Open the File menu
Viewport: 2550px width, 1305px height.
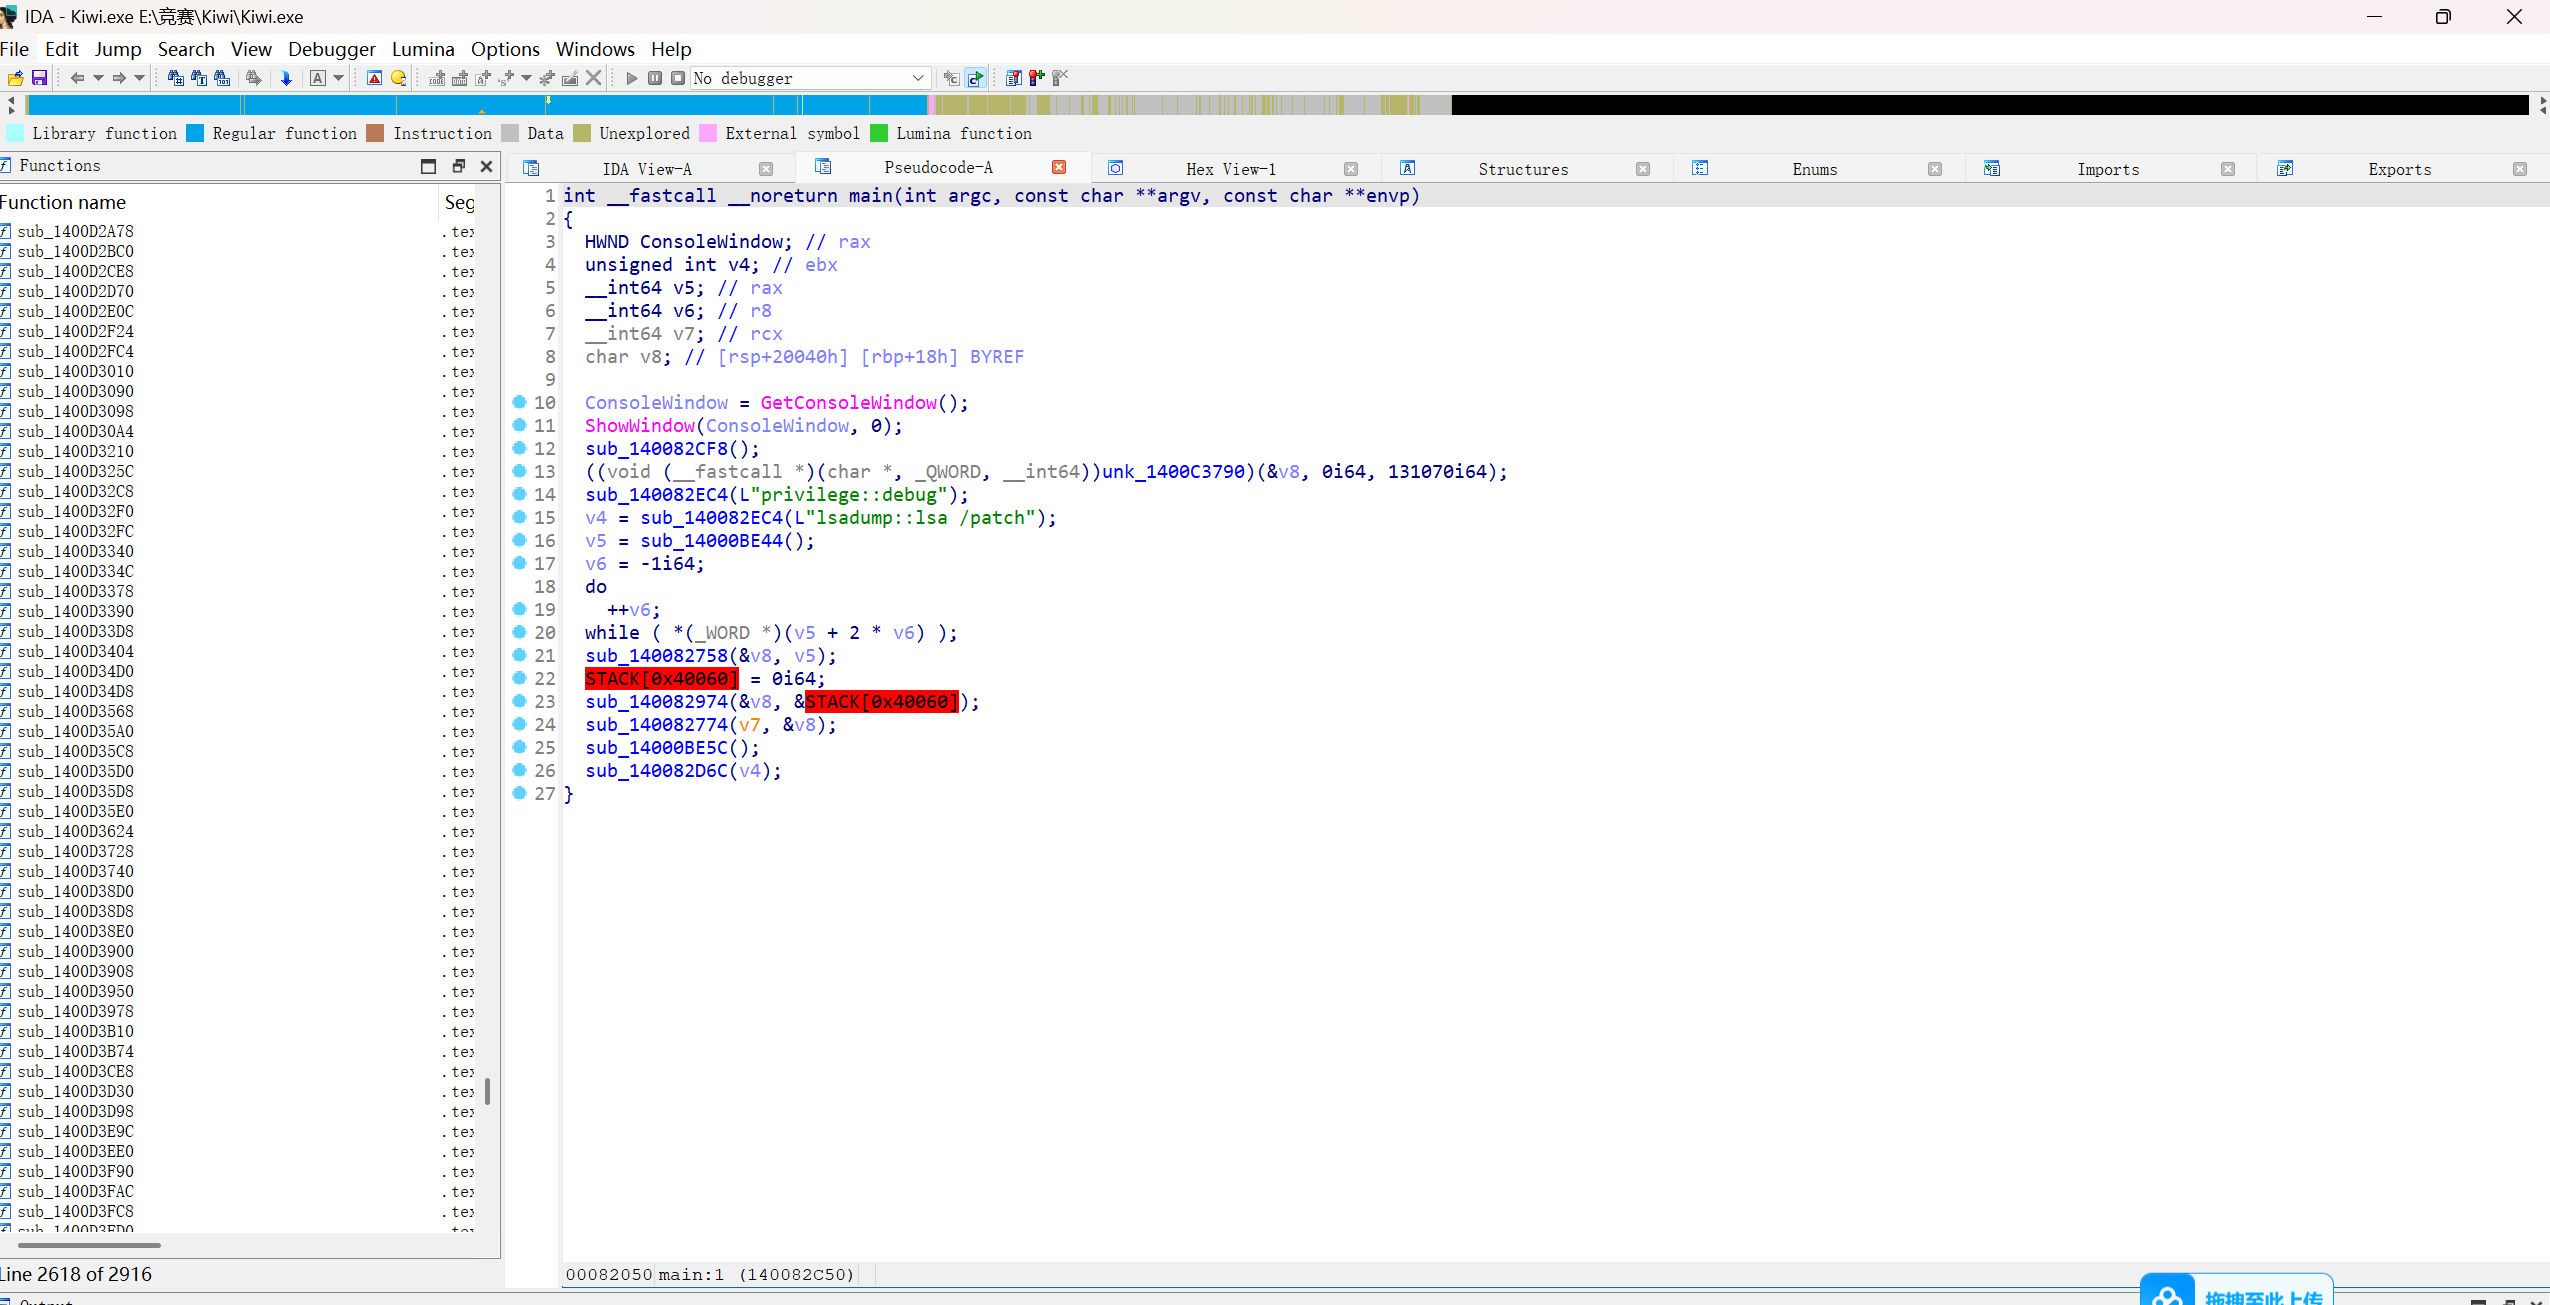pyautogui.click(x=15, y=49)
